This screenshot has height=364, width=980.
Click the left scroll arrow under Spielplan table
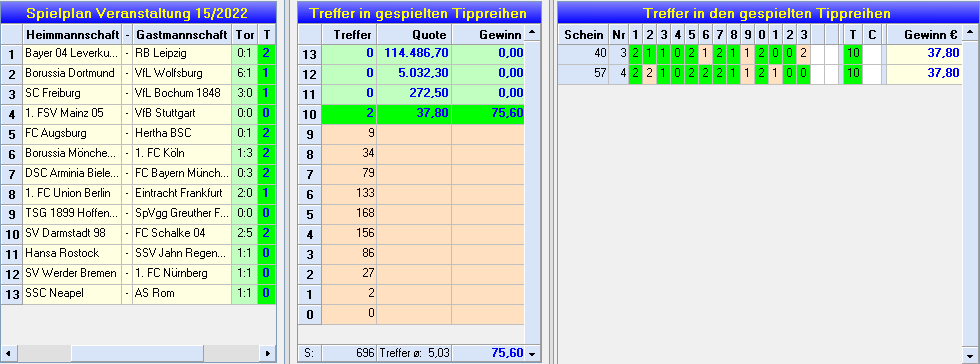click(x=9, y=353)
